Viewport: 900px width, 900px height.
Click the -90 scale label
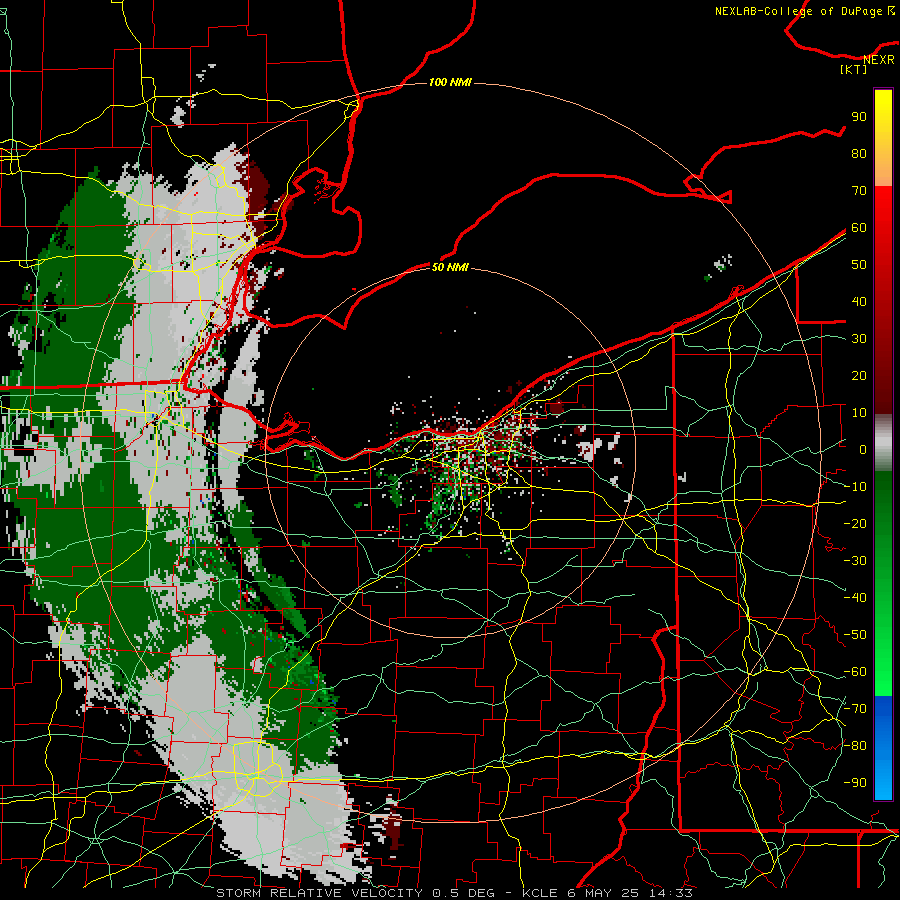pyautogui.click(x=855, y=783)
